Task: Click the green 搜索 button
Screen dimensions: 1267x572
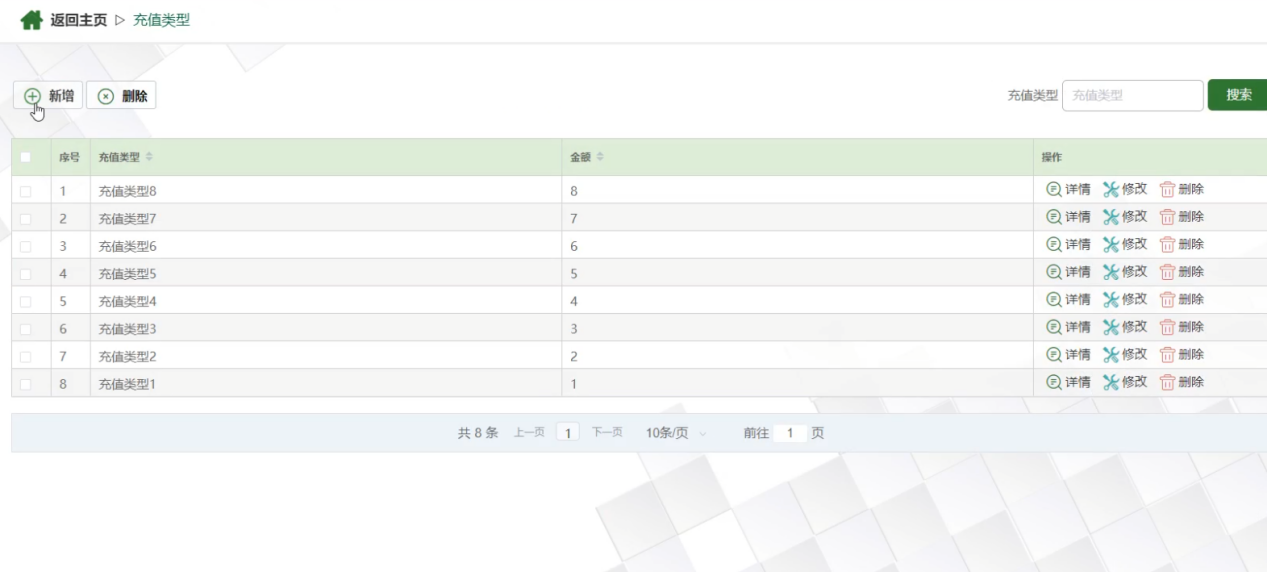Action: click(1238, 95)
